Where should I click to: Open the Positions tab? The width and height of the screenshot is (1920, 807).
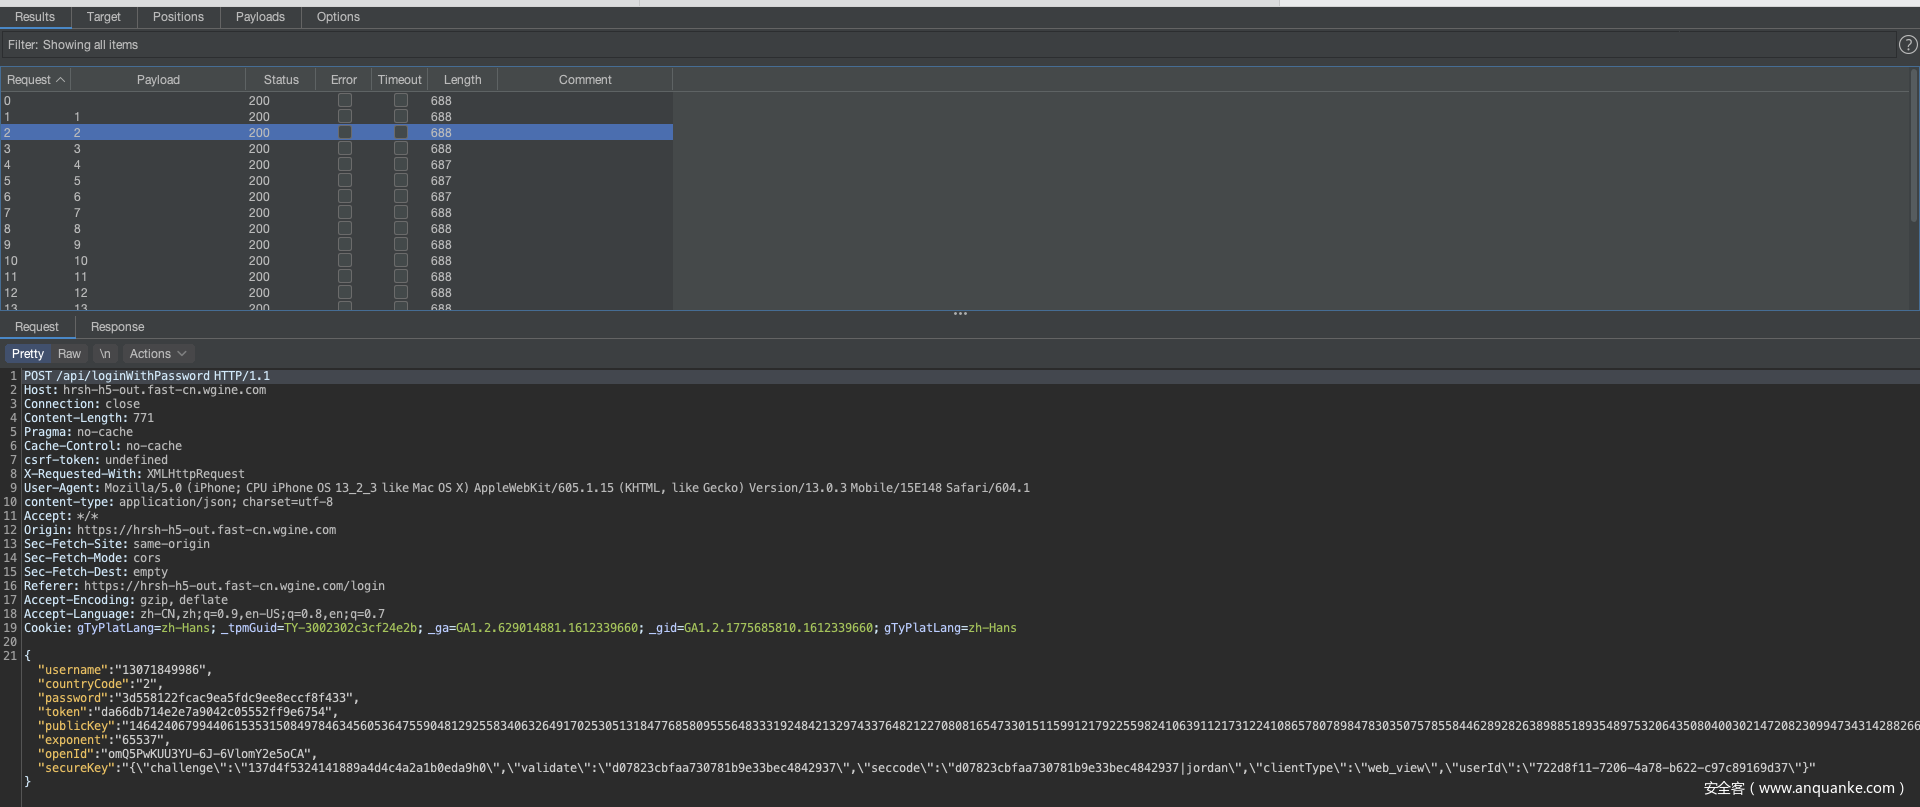tap(178, 17)
